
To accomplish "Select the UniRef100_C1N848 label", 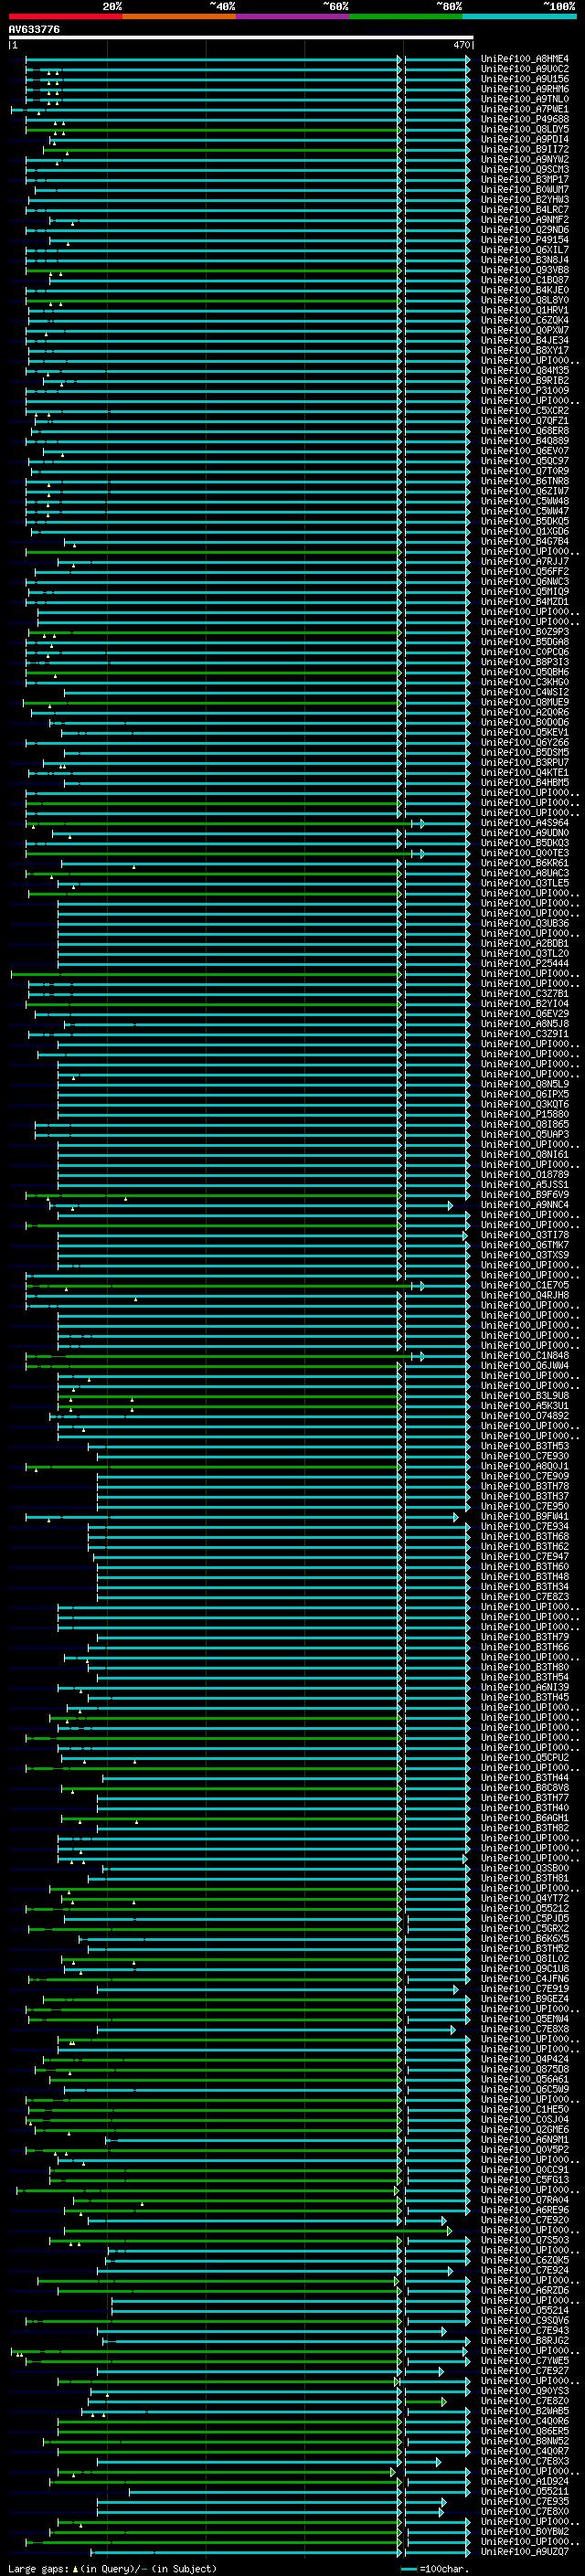I will click(525, 1355).
